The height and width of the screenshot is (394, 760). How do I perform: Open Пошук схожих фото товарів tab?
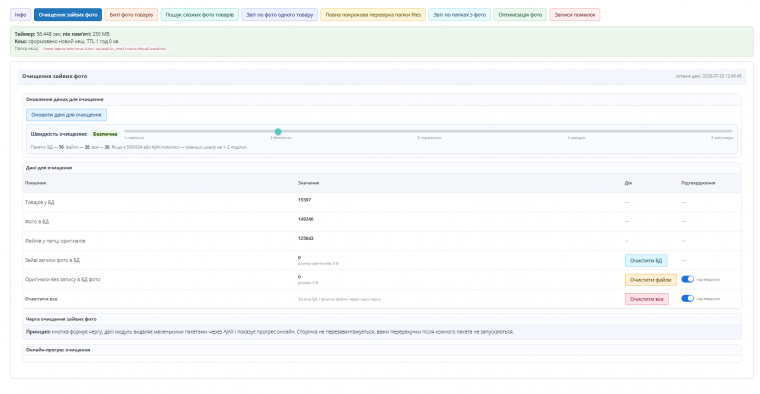199,15
